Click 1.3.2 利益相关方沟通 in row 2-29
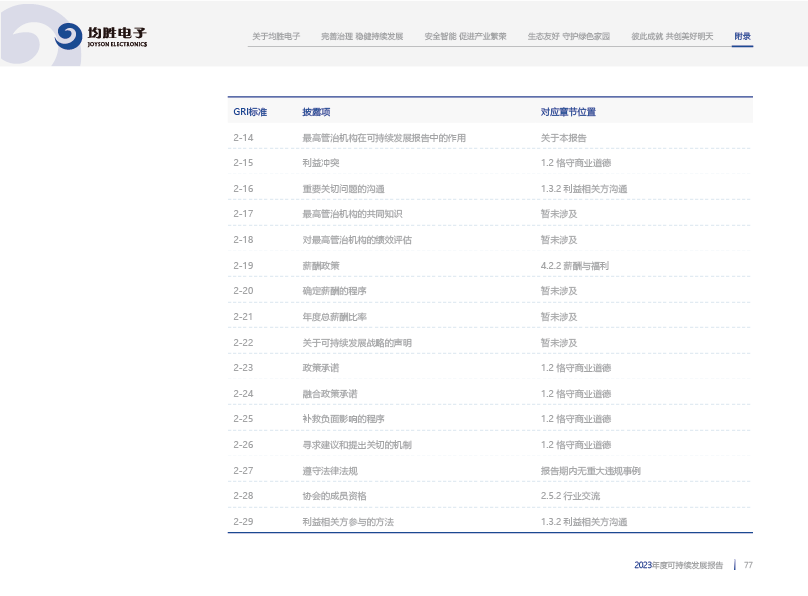Viewport: 808px width, 596px height. pyautogui.click(x=583, y=522)
